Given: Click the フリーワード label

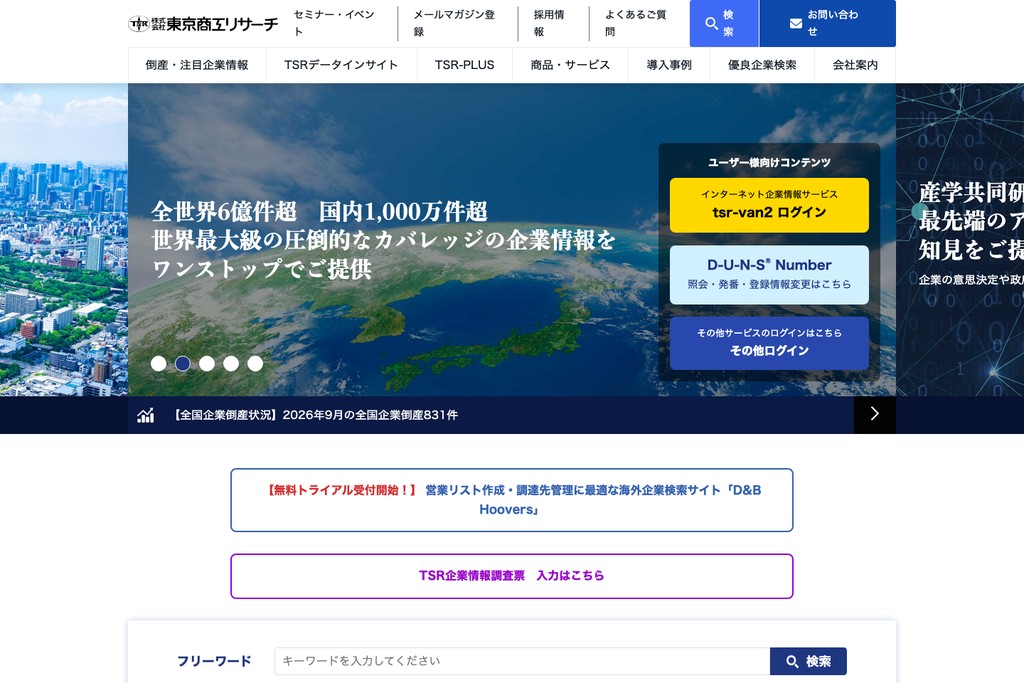Looking at the screenshot, I should pos(214,661).
